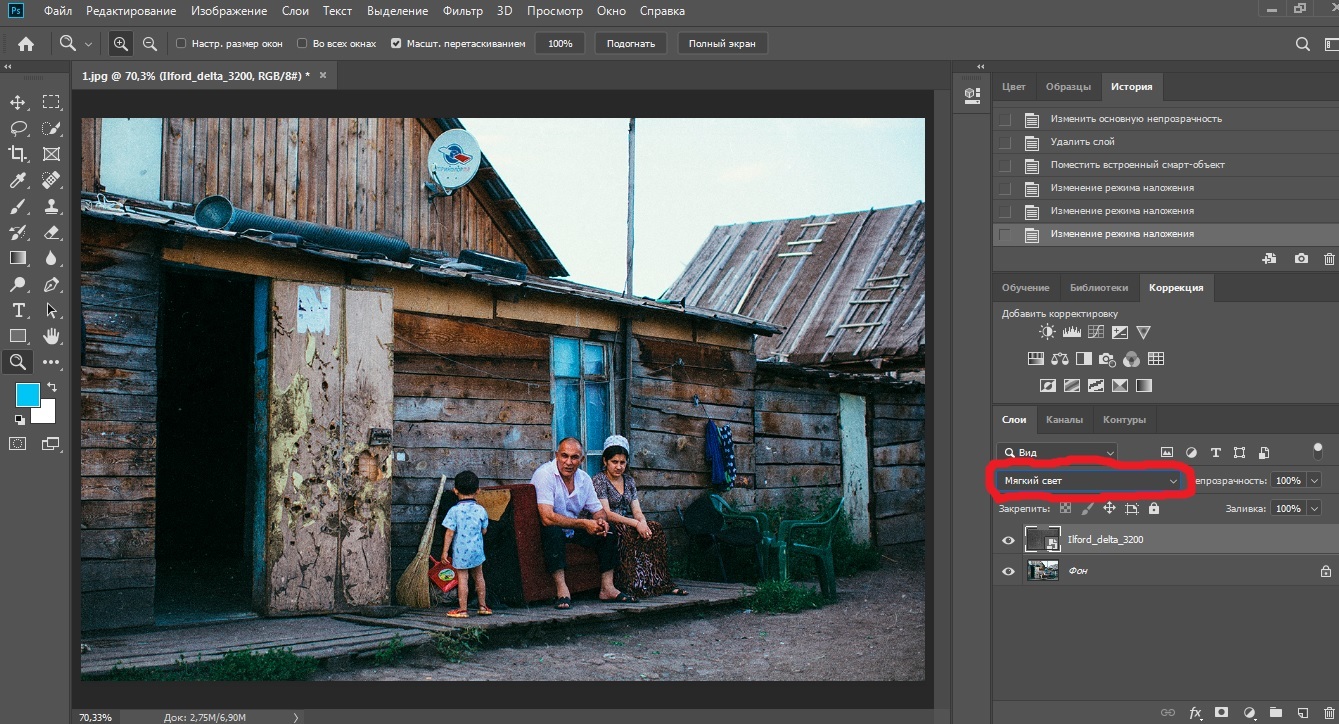
Task: Add layer style via fx icon
Action: (1194, 713)
